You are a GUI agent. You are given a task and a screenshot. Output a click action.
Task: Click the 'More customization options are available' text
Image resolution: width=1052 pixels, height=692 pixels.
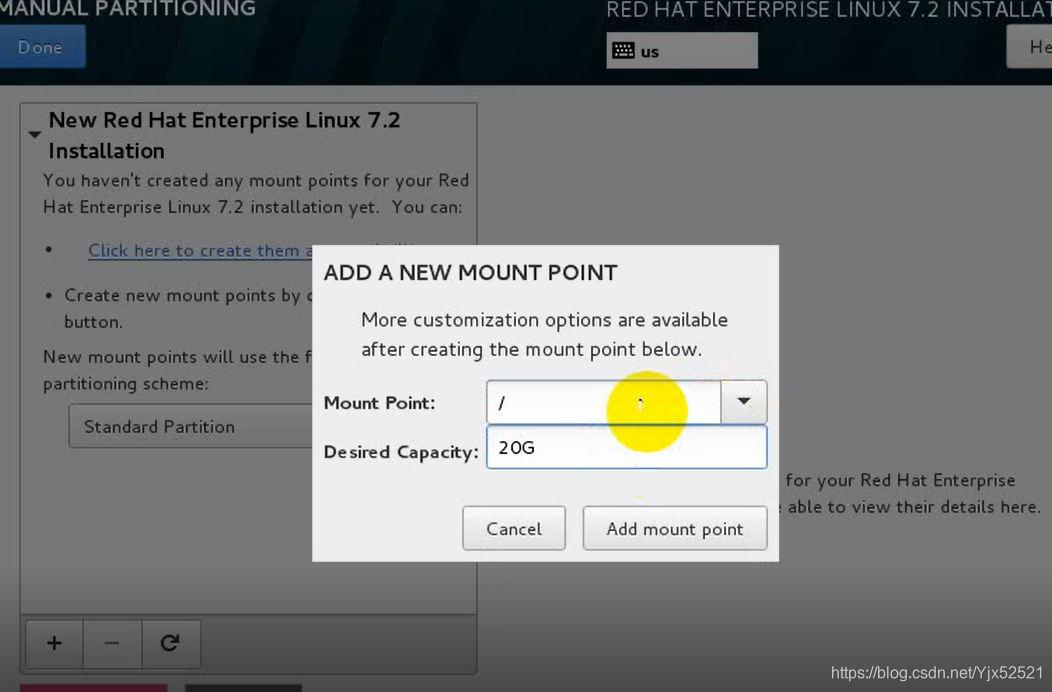point(544,320)
